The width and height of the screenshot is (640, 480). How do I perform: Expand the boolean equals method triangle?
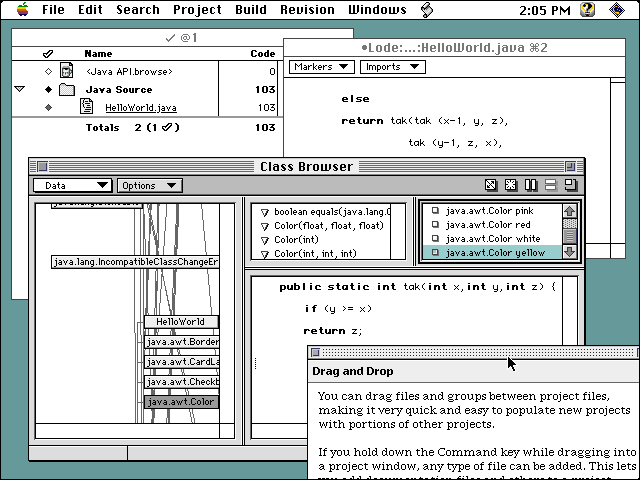coord(264,212)
